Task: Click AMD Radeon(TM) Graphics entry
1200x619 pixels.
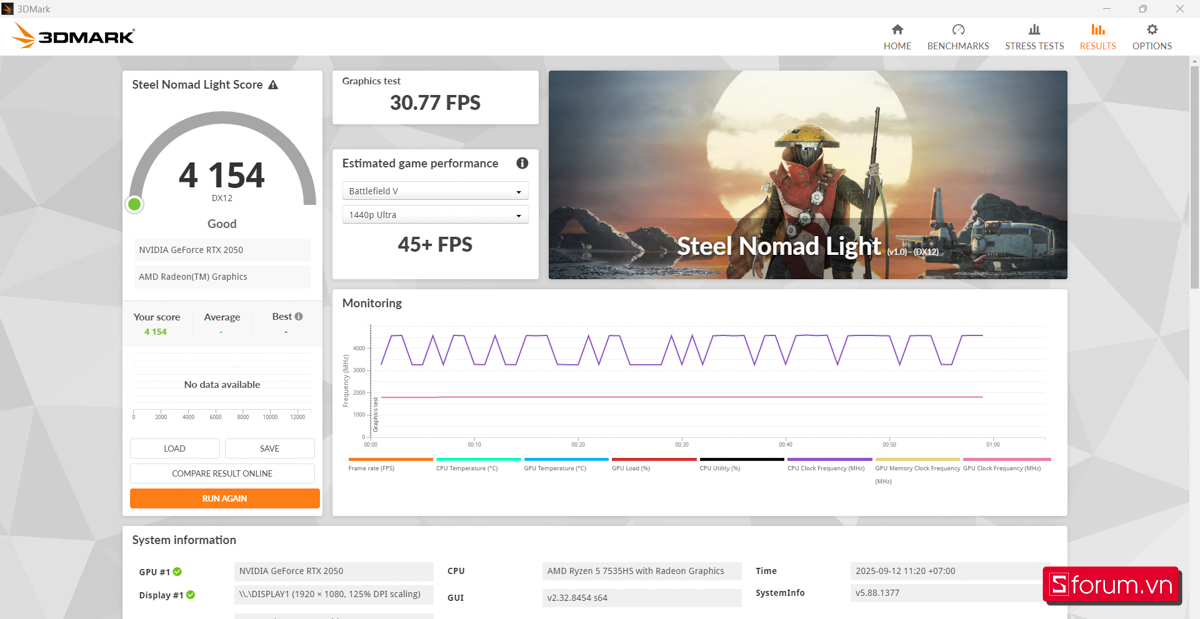Action: pos(222,277)
